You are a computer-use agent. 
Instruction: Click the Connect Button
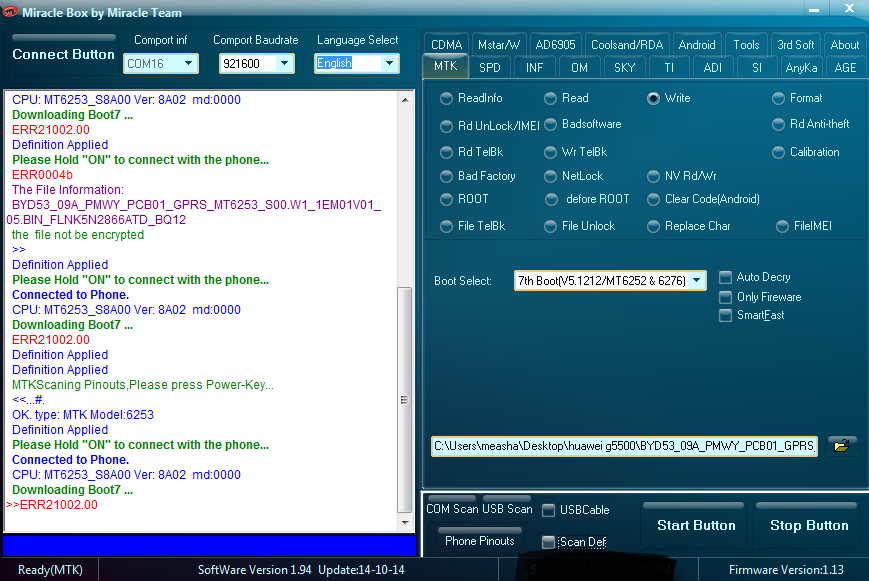click(x=63, y=54)
